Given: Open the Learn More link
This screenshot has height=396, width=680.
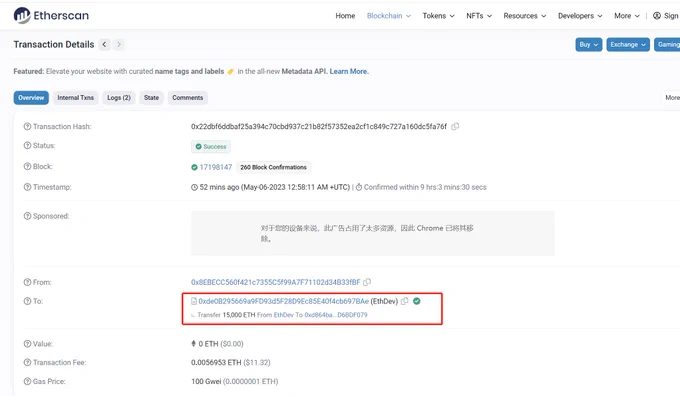Looking at the screenshot, I should (349, 71).
